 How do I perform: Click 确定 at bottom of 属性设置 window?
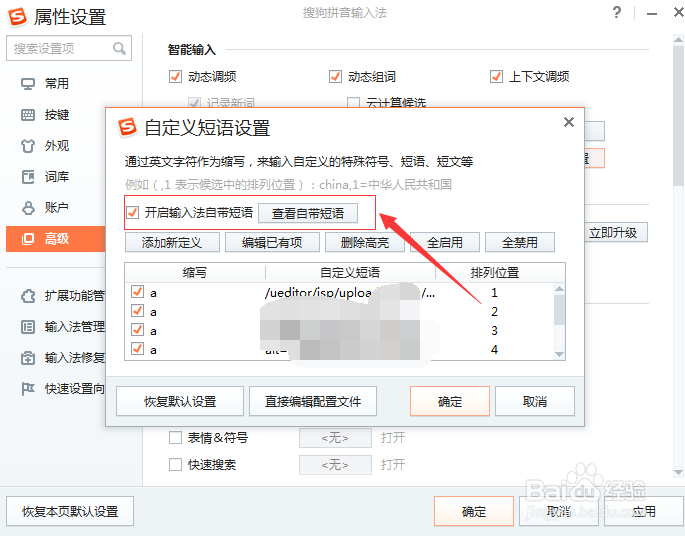coord(474,511)
